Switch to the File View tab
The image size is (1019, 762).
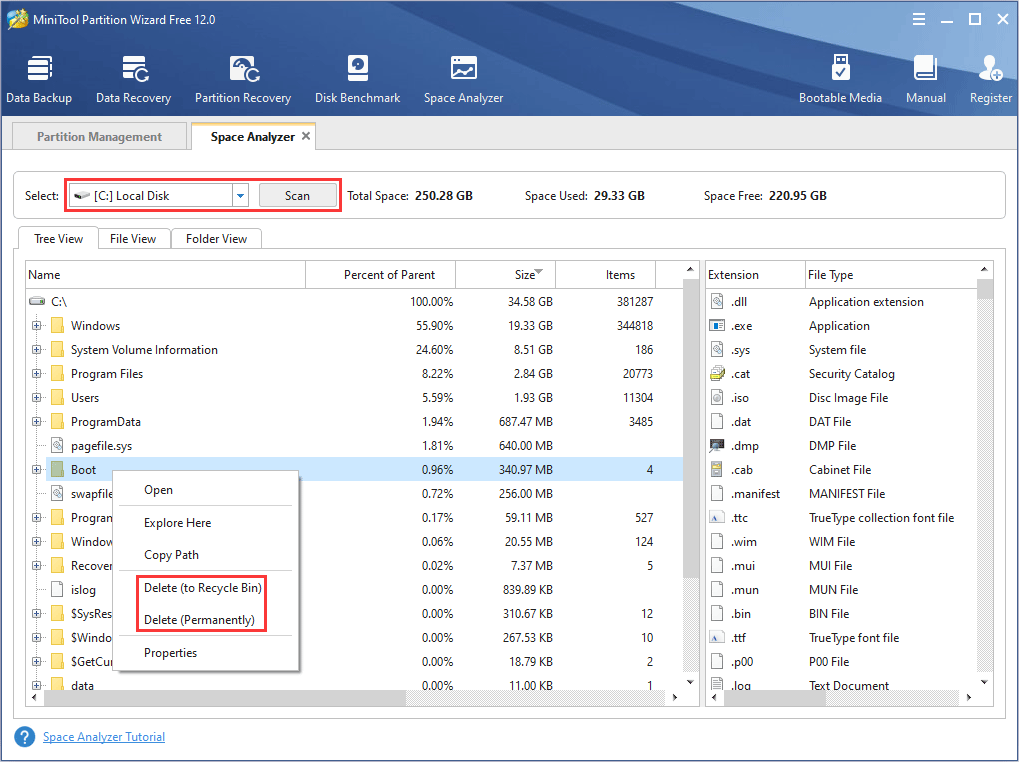133,238
